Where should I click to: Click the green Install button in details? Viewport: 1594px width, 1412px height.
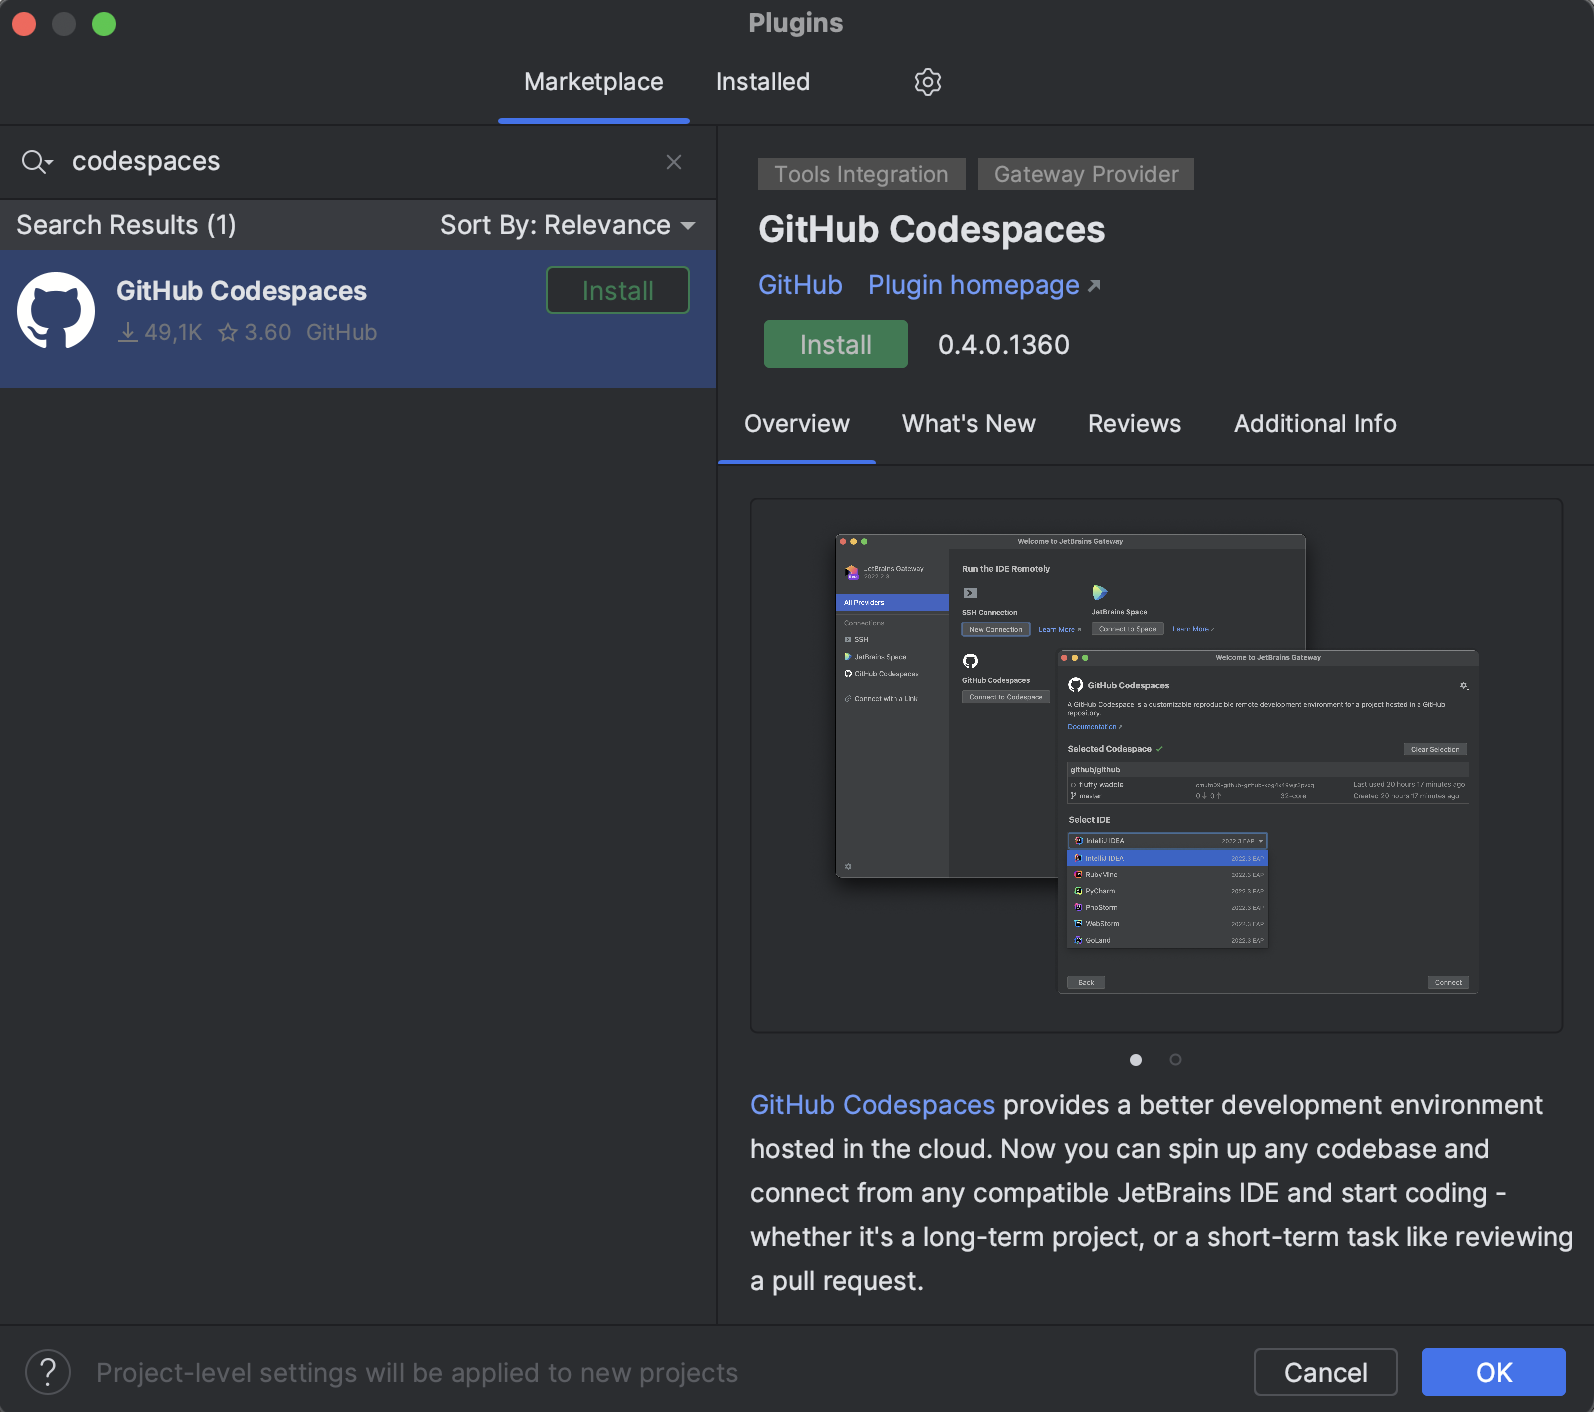coord(835,345)
